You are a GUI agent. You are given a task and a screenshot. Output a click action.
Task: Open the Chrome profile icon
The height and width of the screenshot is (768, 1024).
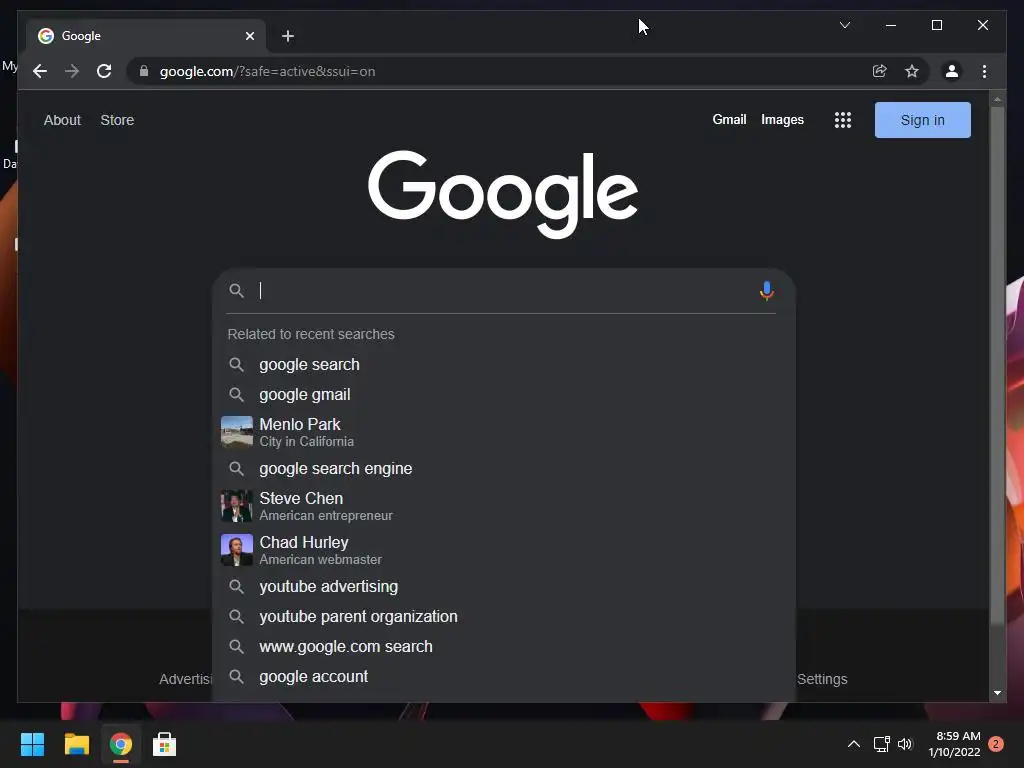[952, 71]
